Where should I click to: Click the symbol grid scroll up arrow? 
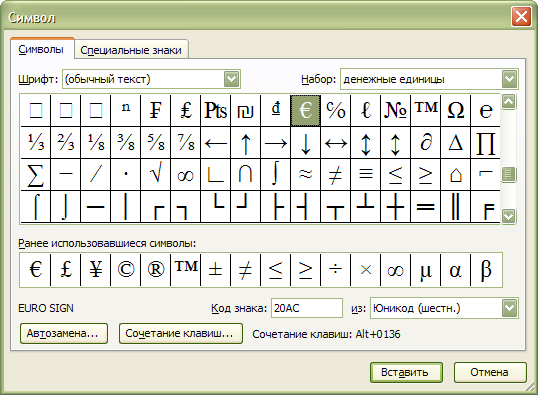click(x=508, y=102)
